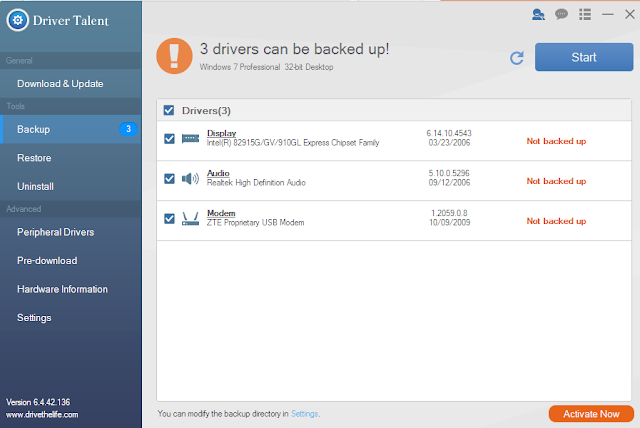Open the Audio driver name link
640x428 pixels.
(x=218, y=173)
